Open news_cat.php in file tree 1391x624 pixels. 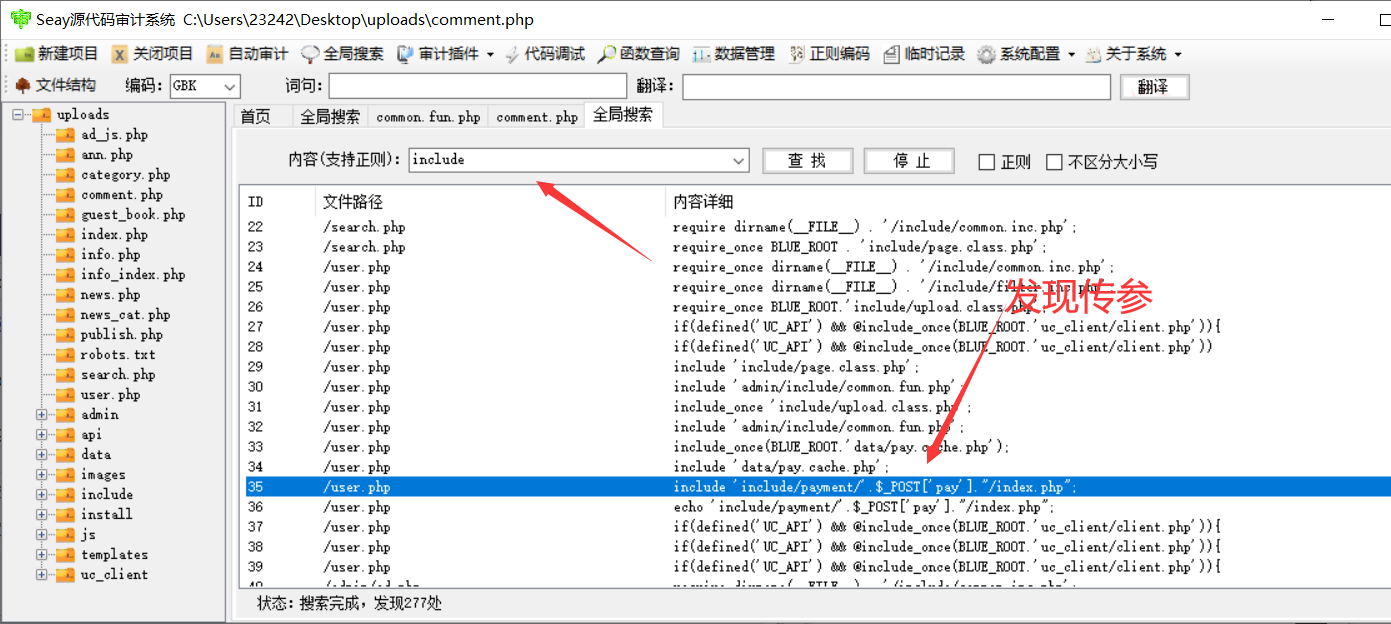(x=126, y=315)
